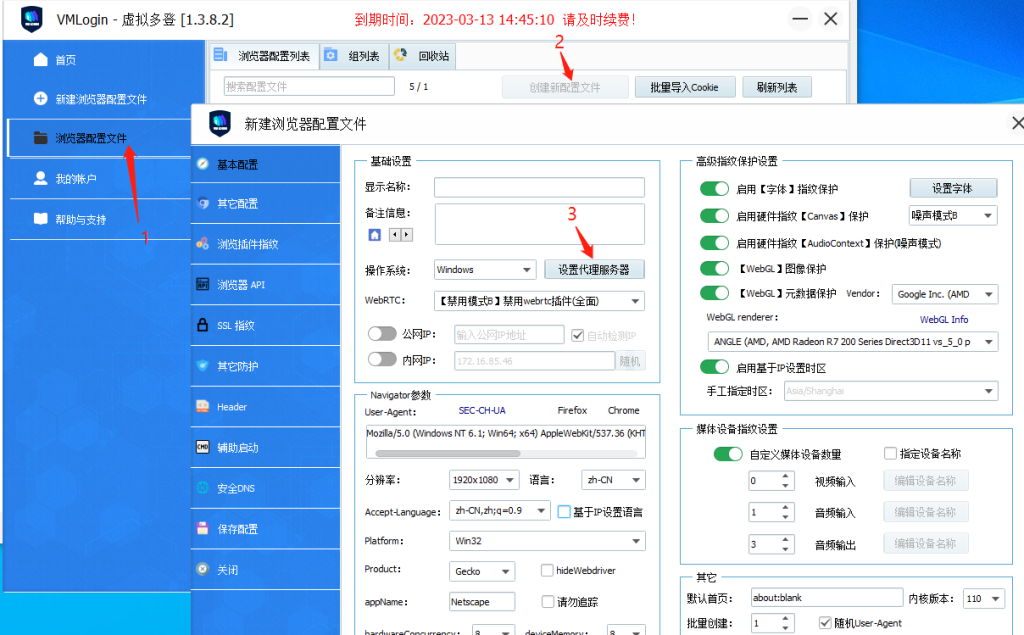Open the 分辨率 1920x1080 dropdown
Screen dimensions: 1024x635
[484, 480]
